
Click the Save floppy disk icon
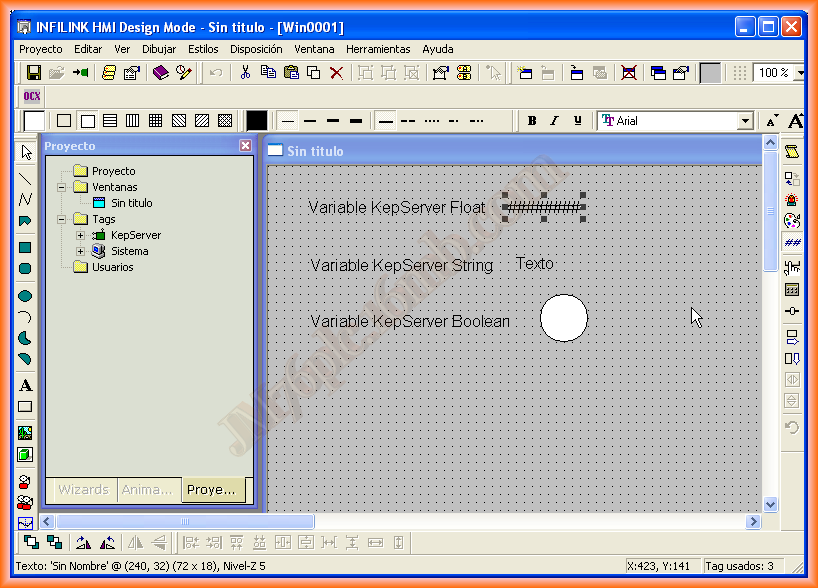click(33, 73)
